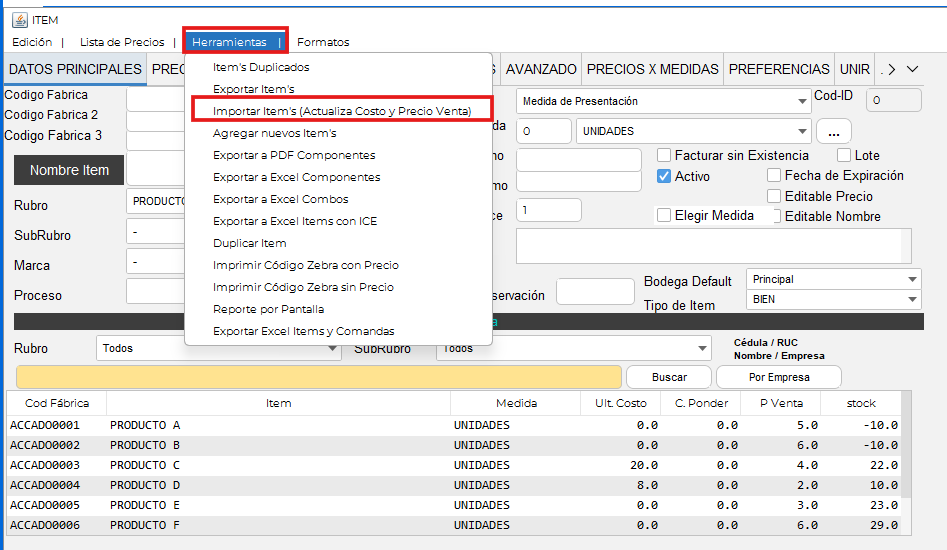Image resolution: width=947 pixels, height=550 pixels.
Task: Expand the SubRubro Todos filter dropdown
Action: [x=573, y=349]
